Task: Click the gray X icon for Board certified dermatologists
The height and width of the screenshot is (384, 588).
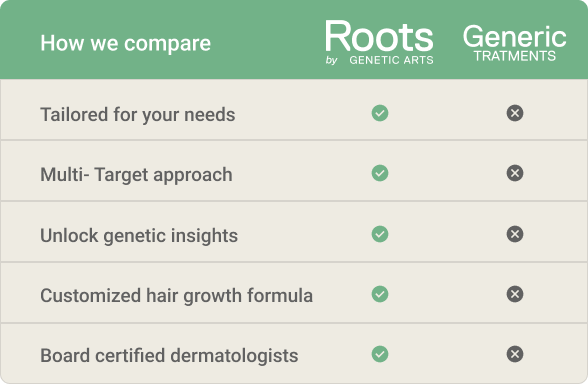Action: 515,354
